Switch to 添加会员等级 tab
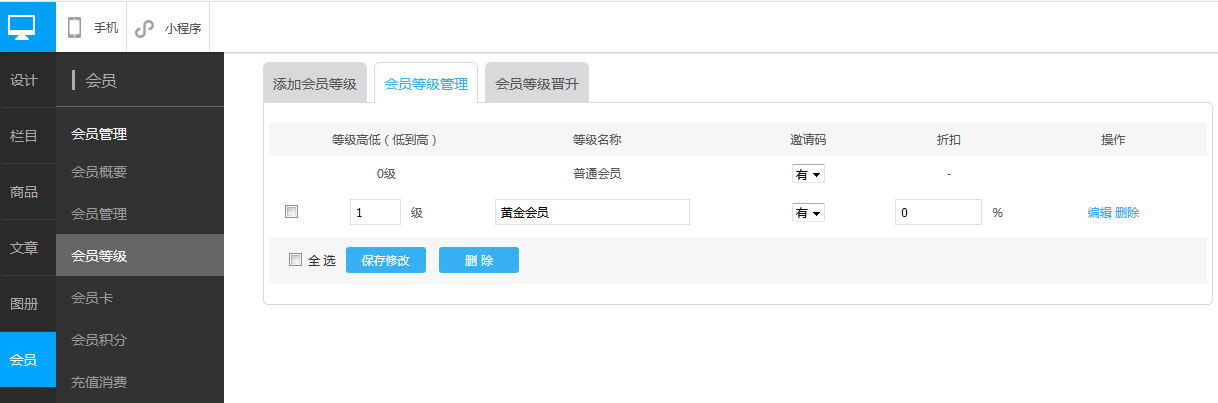Screen dimensions: 1218x403 [315, 84]
